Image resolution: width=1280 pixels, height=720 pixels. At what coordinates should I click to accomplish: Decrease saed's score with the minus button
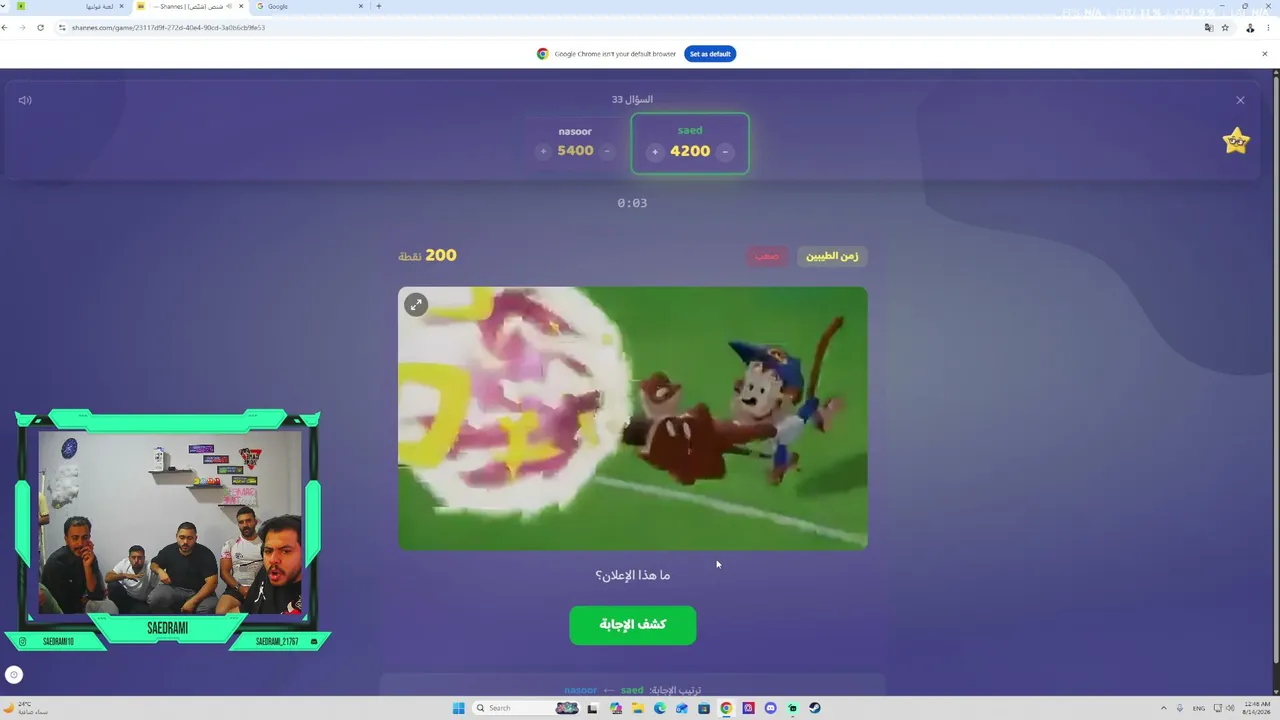[725, 152]
